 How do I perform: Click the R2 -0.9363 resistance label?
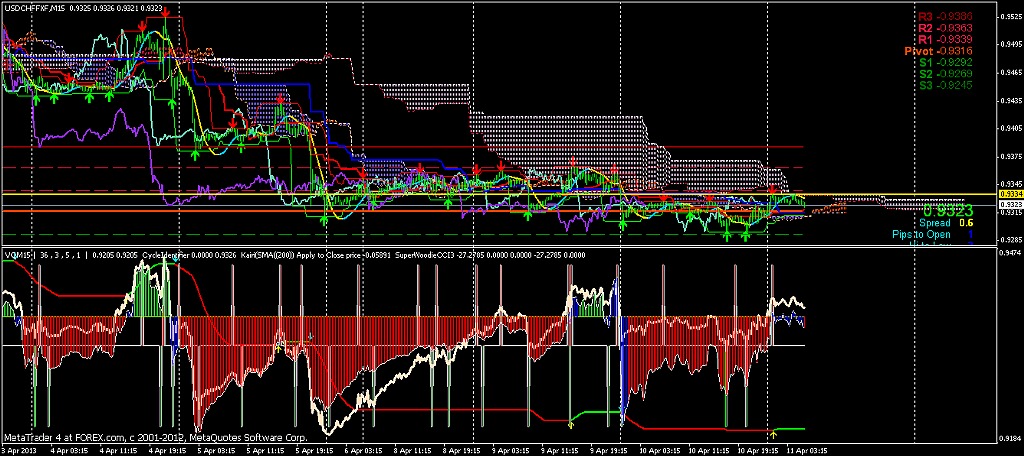click(x=946, y=28)
